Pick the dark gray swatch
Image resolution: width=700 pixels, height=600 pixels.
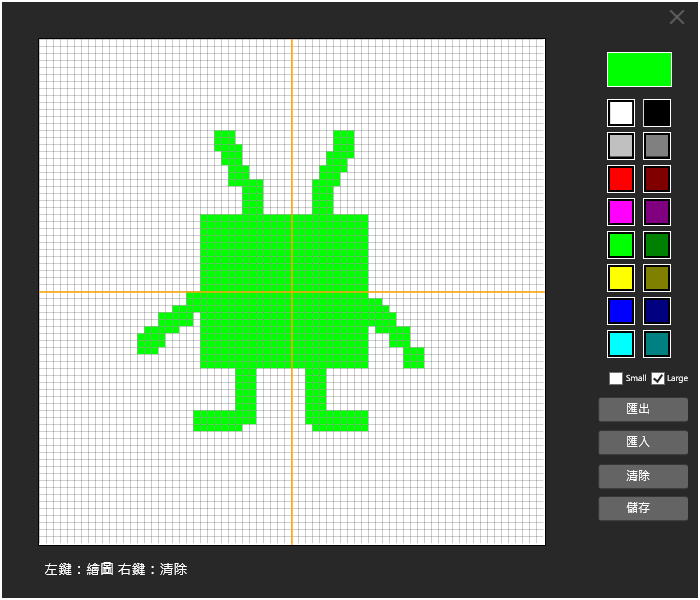pyautogui.click(x=657, y=146)
